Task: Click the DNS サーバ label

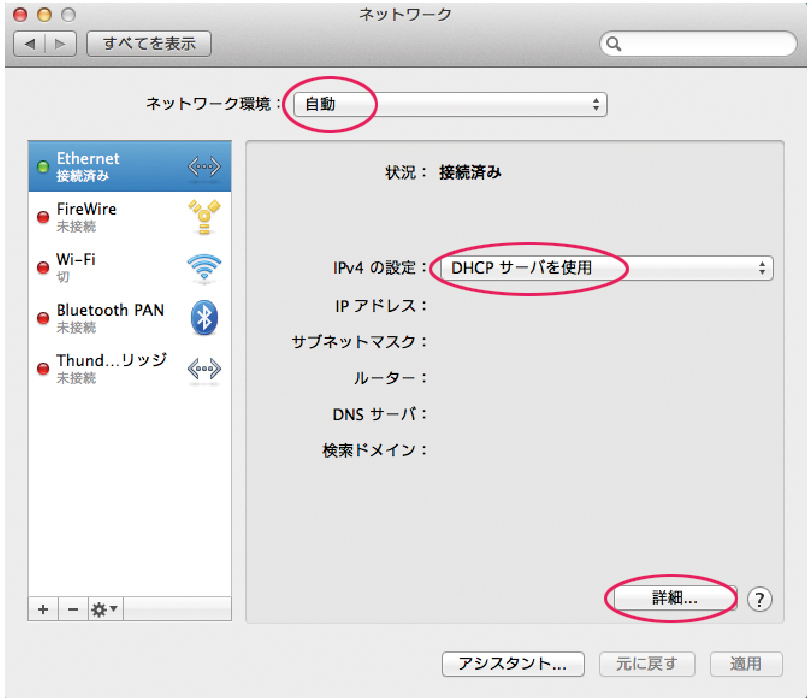Action: click(x=379, y=414)
